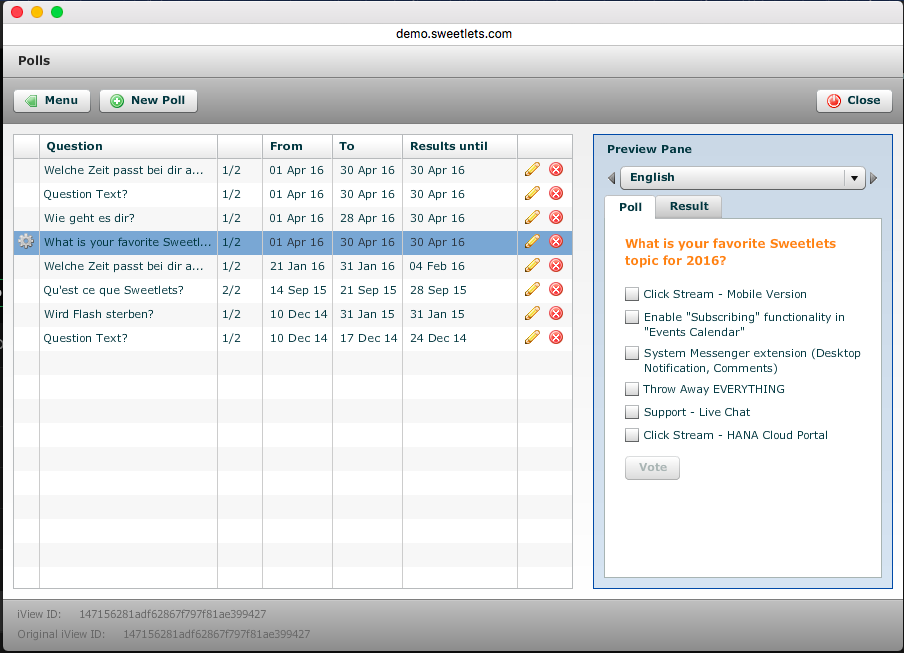
Task: Click the '14 Sep 15' From date
Action: click(x=298, y=290)
